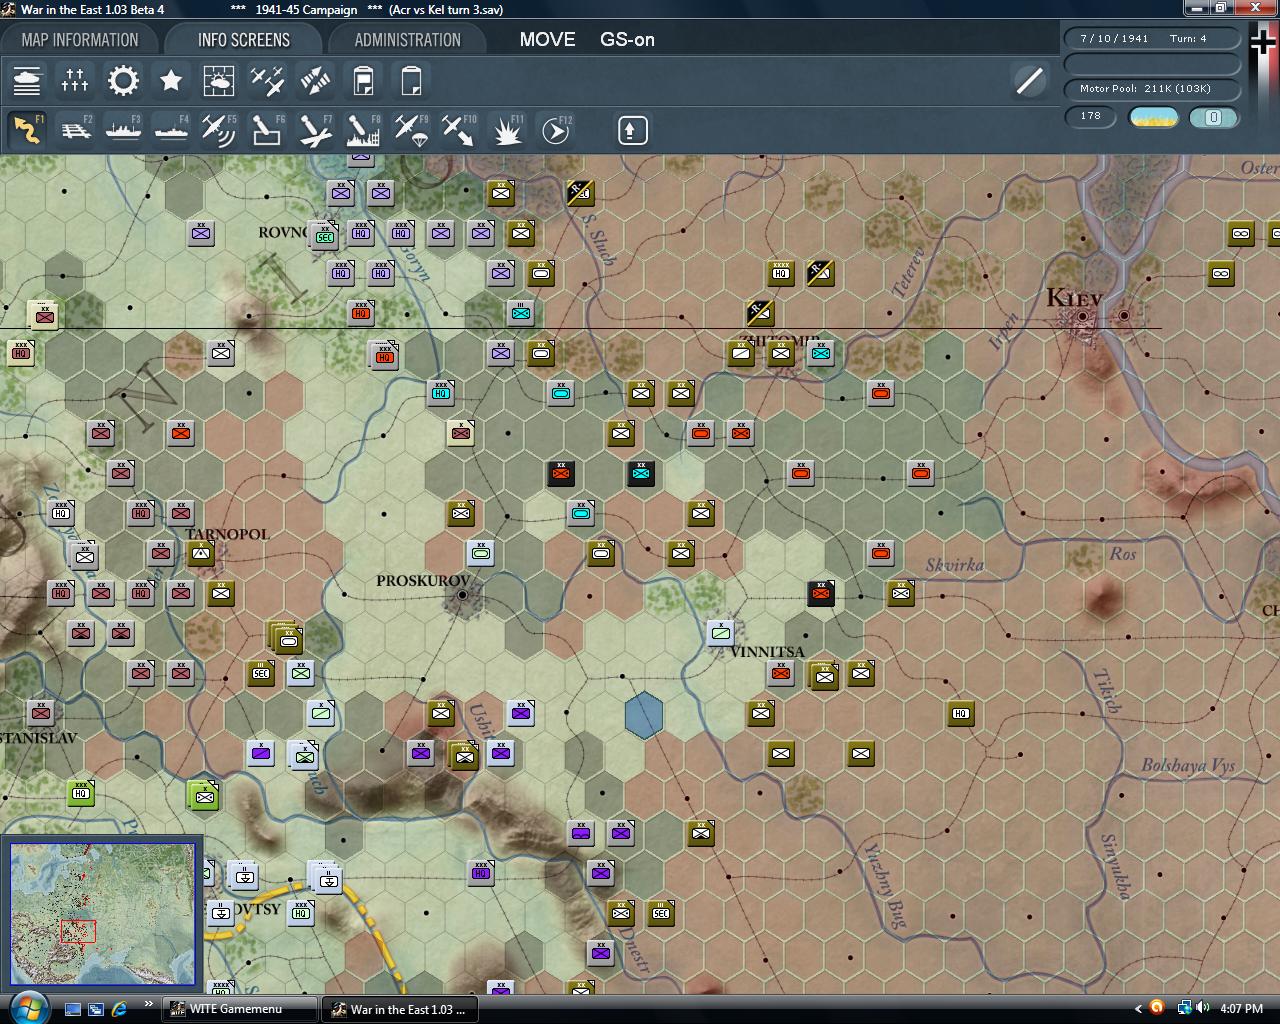Click the F7 airfield attack icon

click(313, 130)
